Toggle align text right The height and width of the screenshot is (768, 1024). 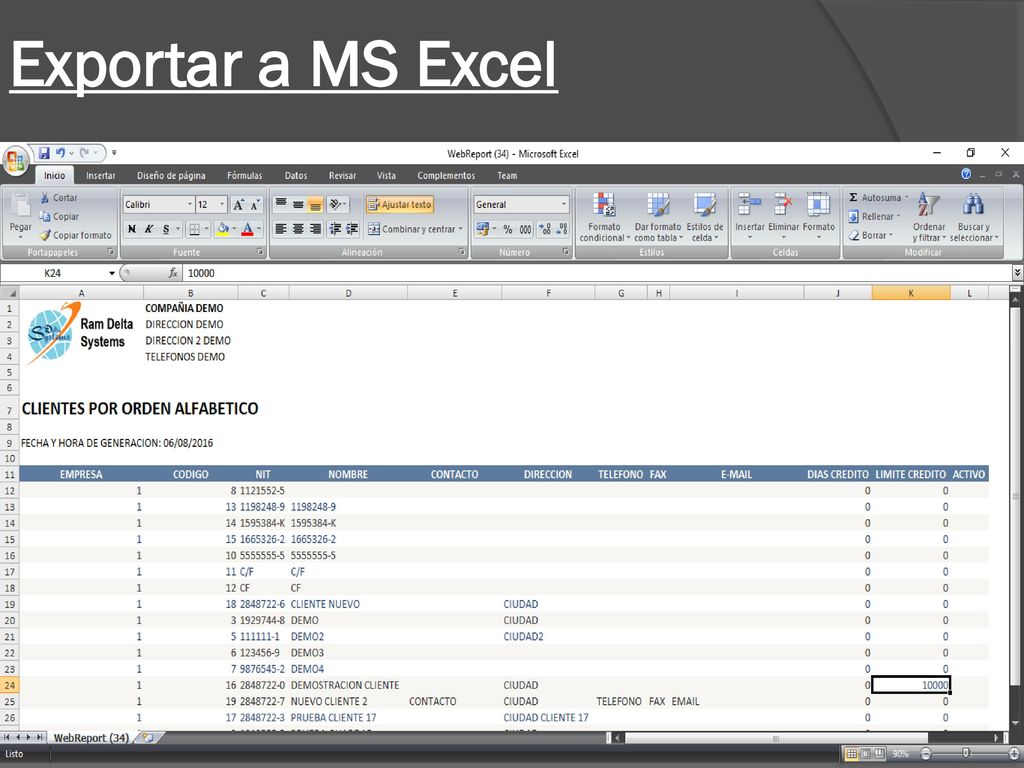click(315, 229)
